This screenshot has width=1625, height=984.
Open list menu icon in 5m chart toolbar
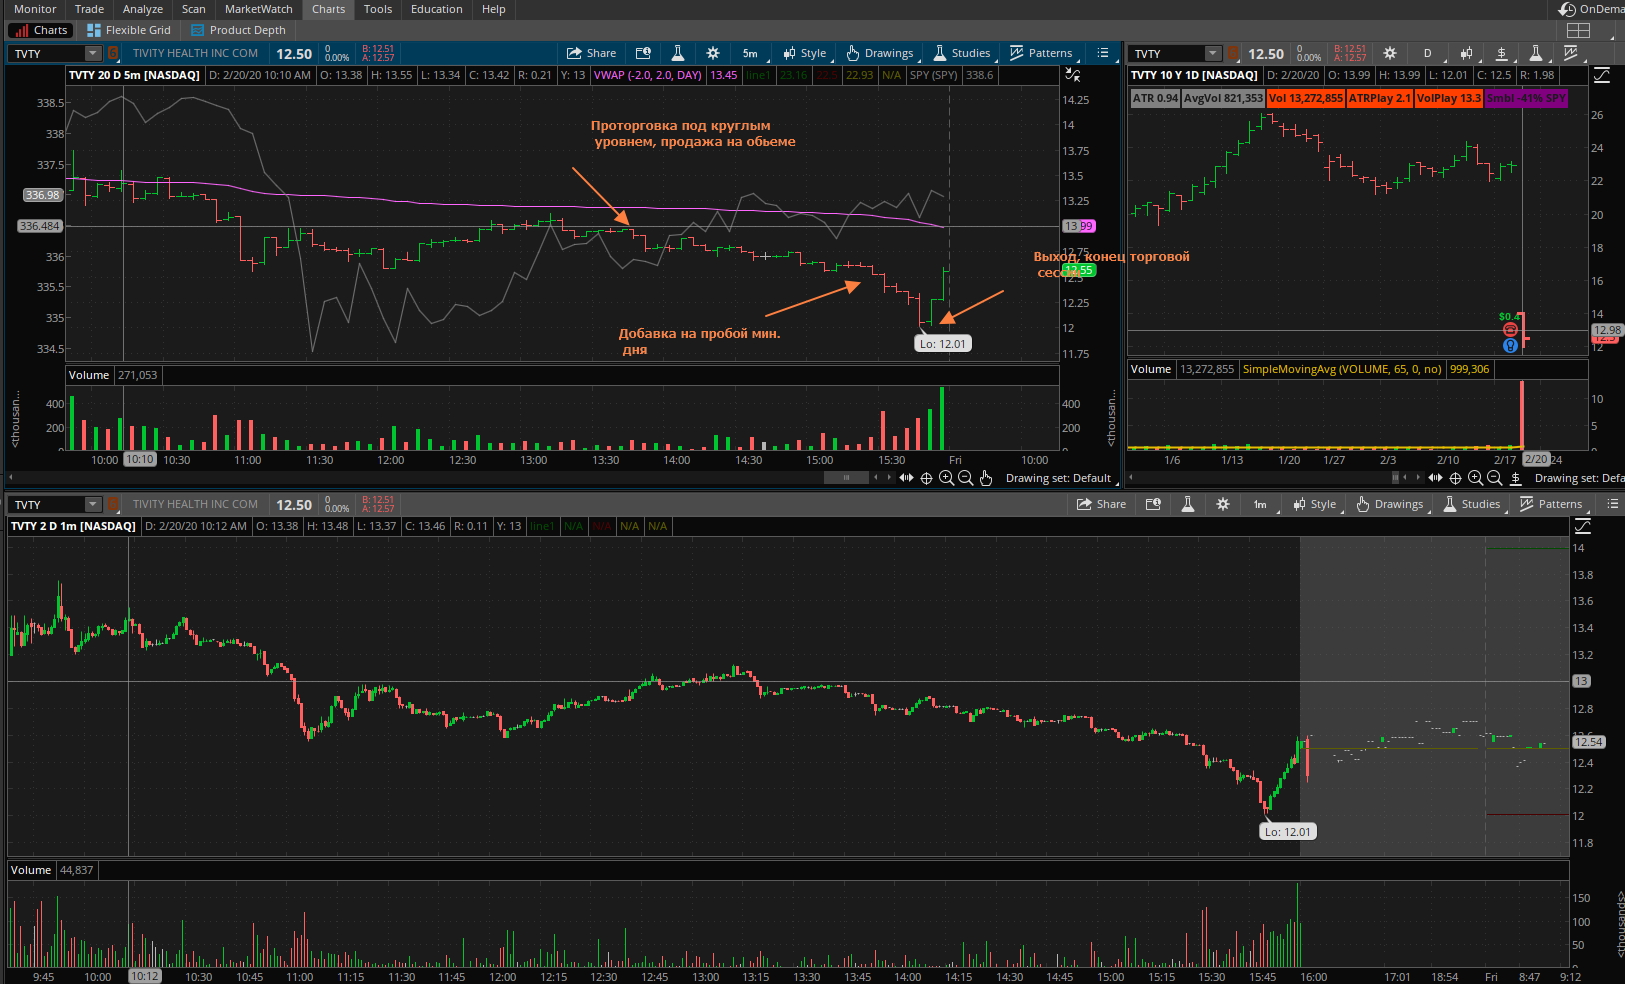[1103, 54]
